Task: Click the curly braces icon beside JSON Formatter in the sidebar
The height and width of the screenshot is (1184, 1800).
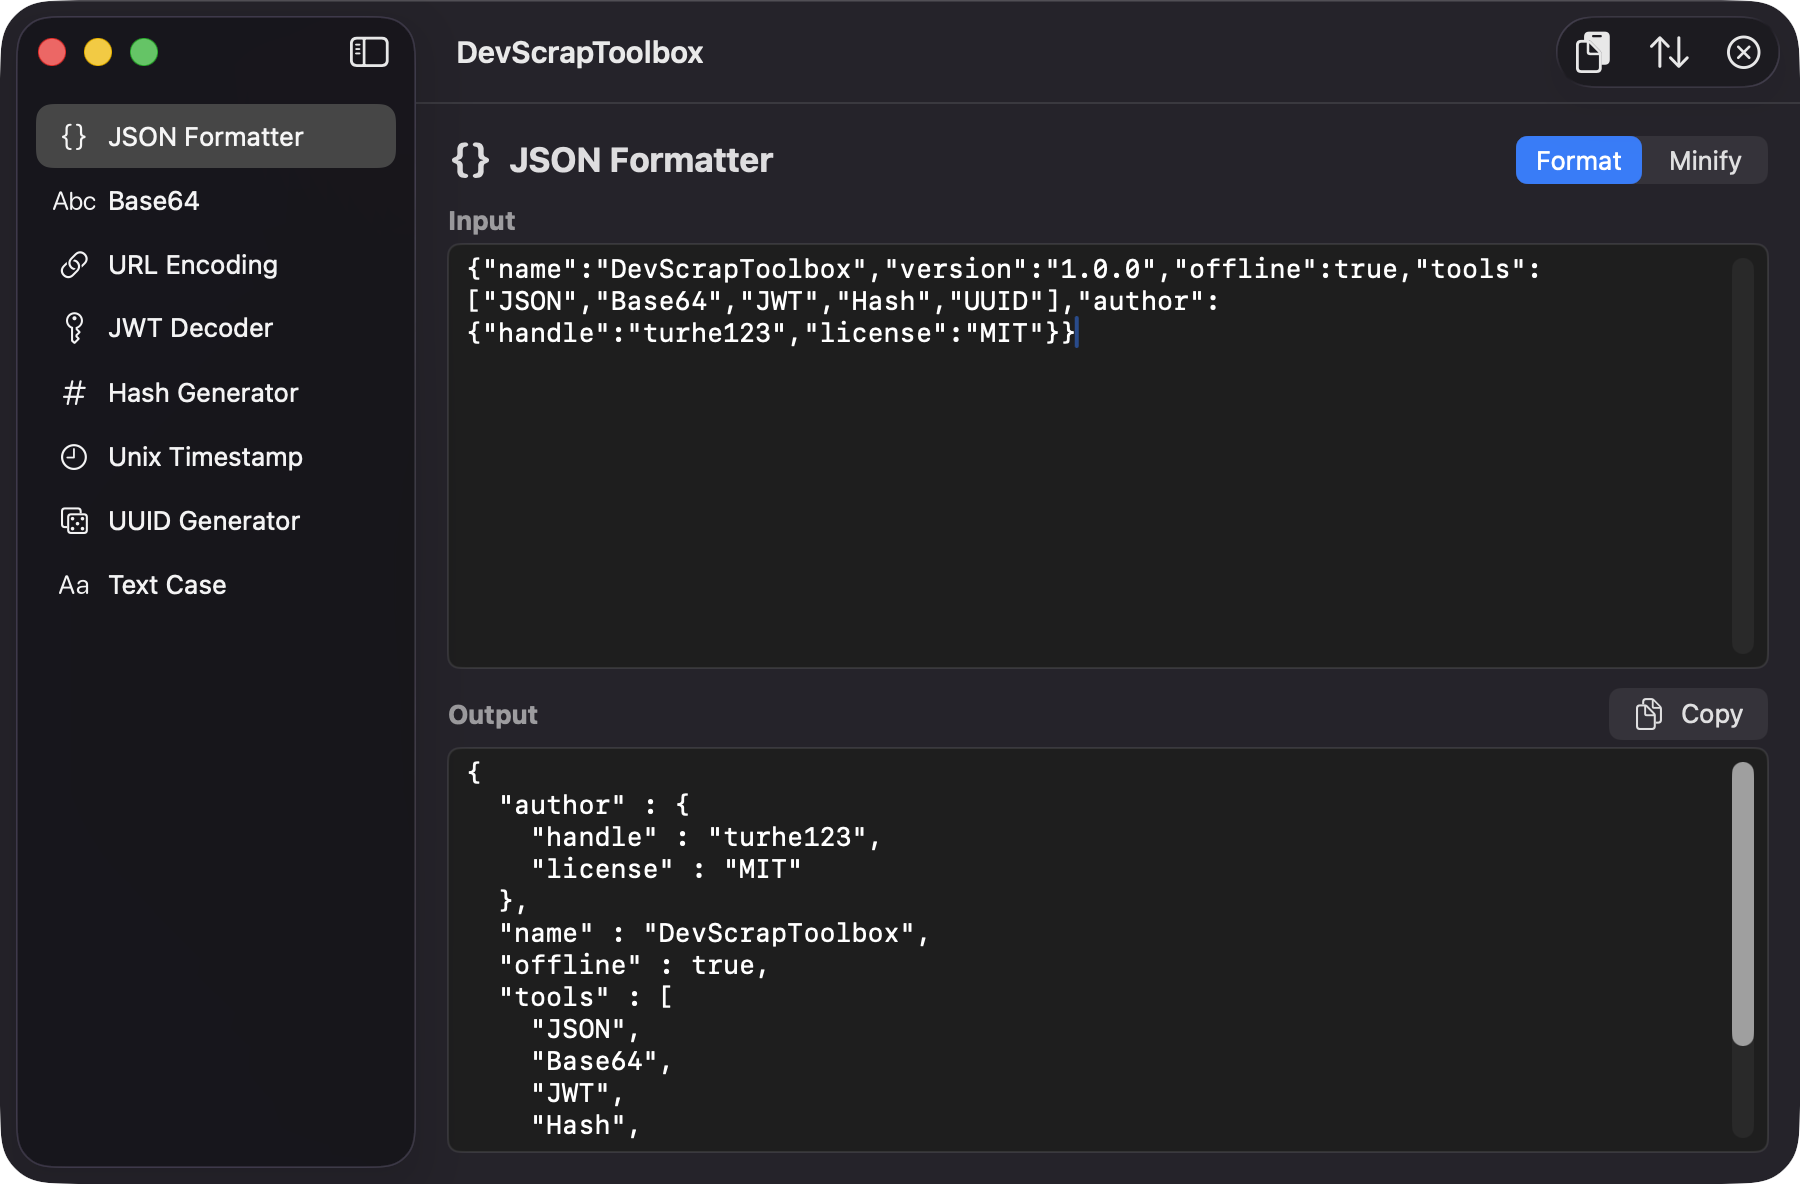Action: [74, 137]
